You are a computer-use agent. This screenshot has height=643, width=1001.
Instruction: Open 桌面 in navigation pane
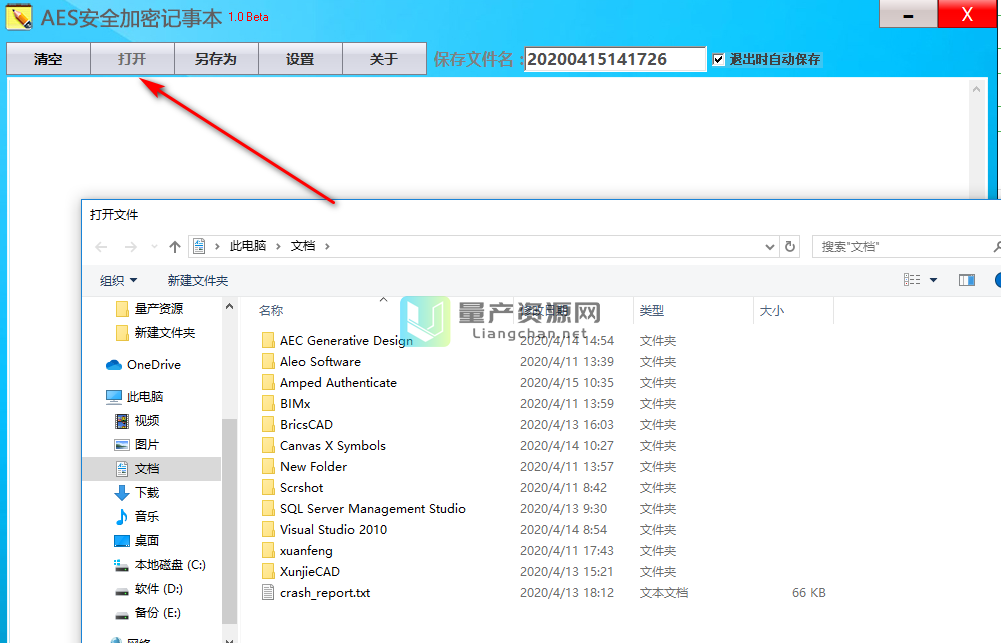pyautogui.click(x=146, y=540)
